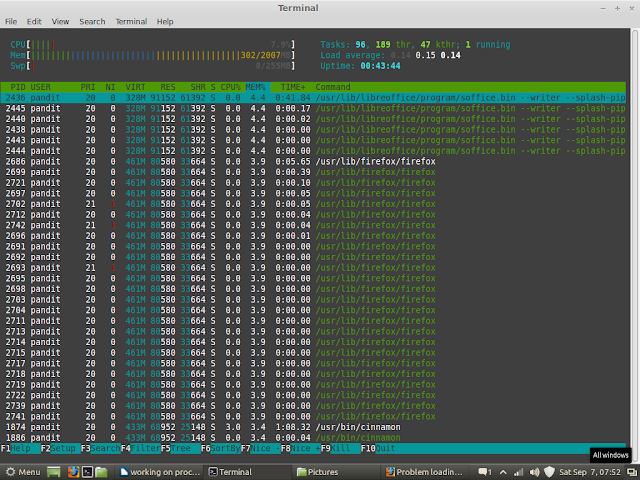Image resolution: width=640 pixels, height=480 pixels.
Task: Open the Cinnamon Menu button
Action: tap(23, 472)
